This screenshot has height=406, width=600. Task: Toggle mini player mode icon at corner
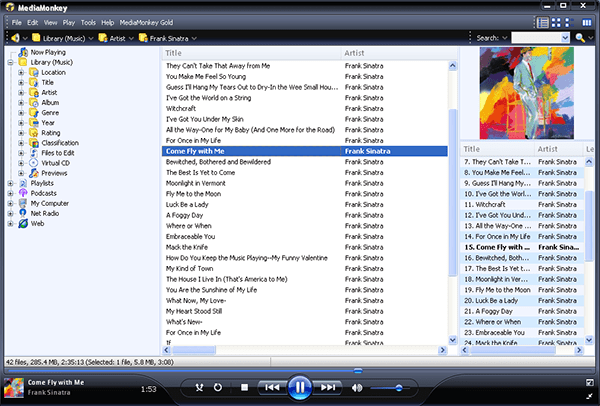click(590, 396)
